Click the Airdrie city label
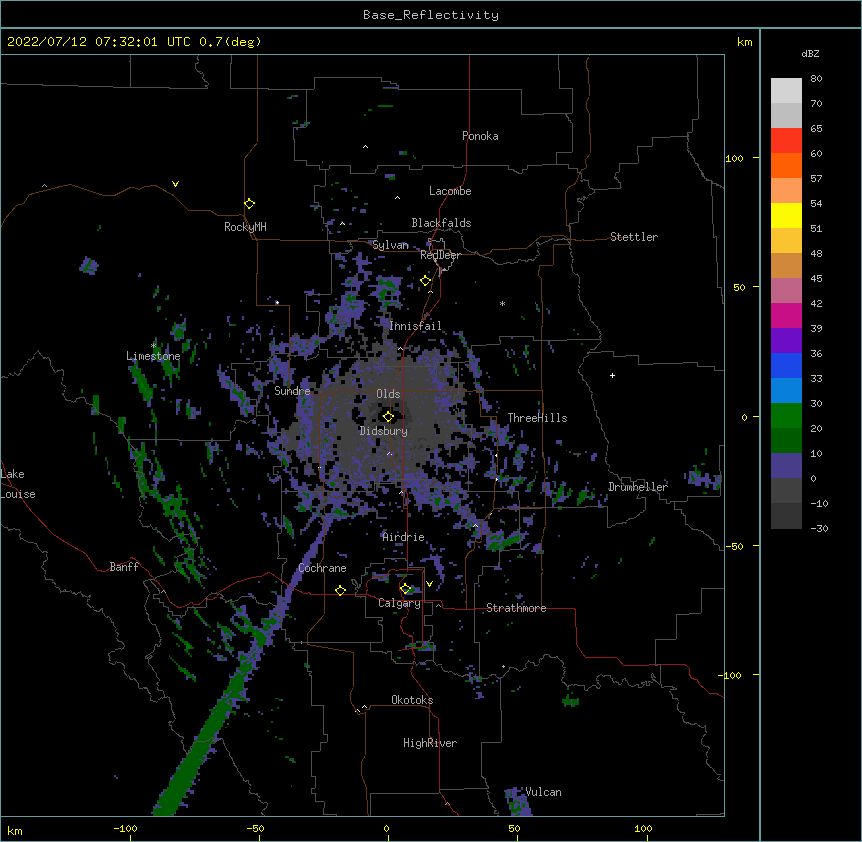 pos(403,536)
